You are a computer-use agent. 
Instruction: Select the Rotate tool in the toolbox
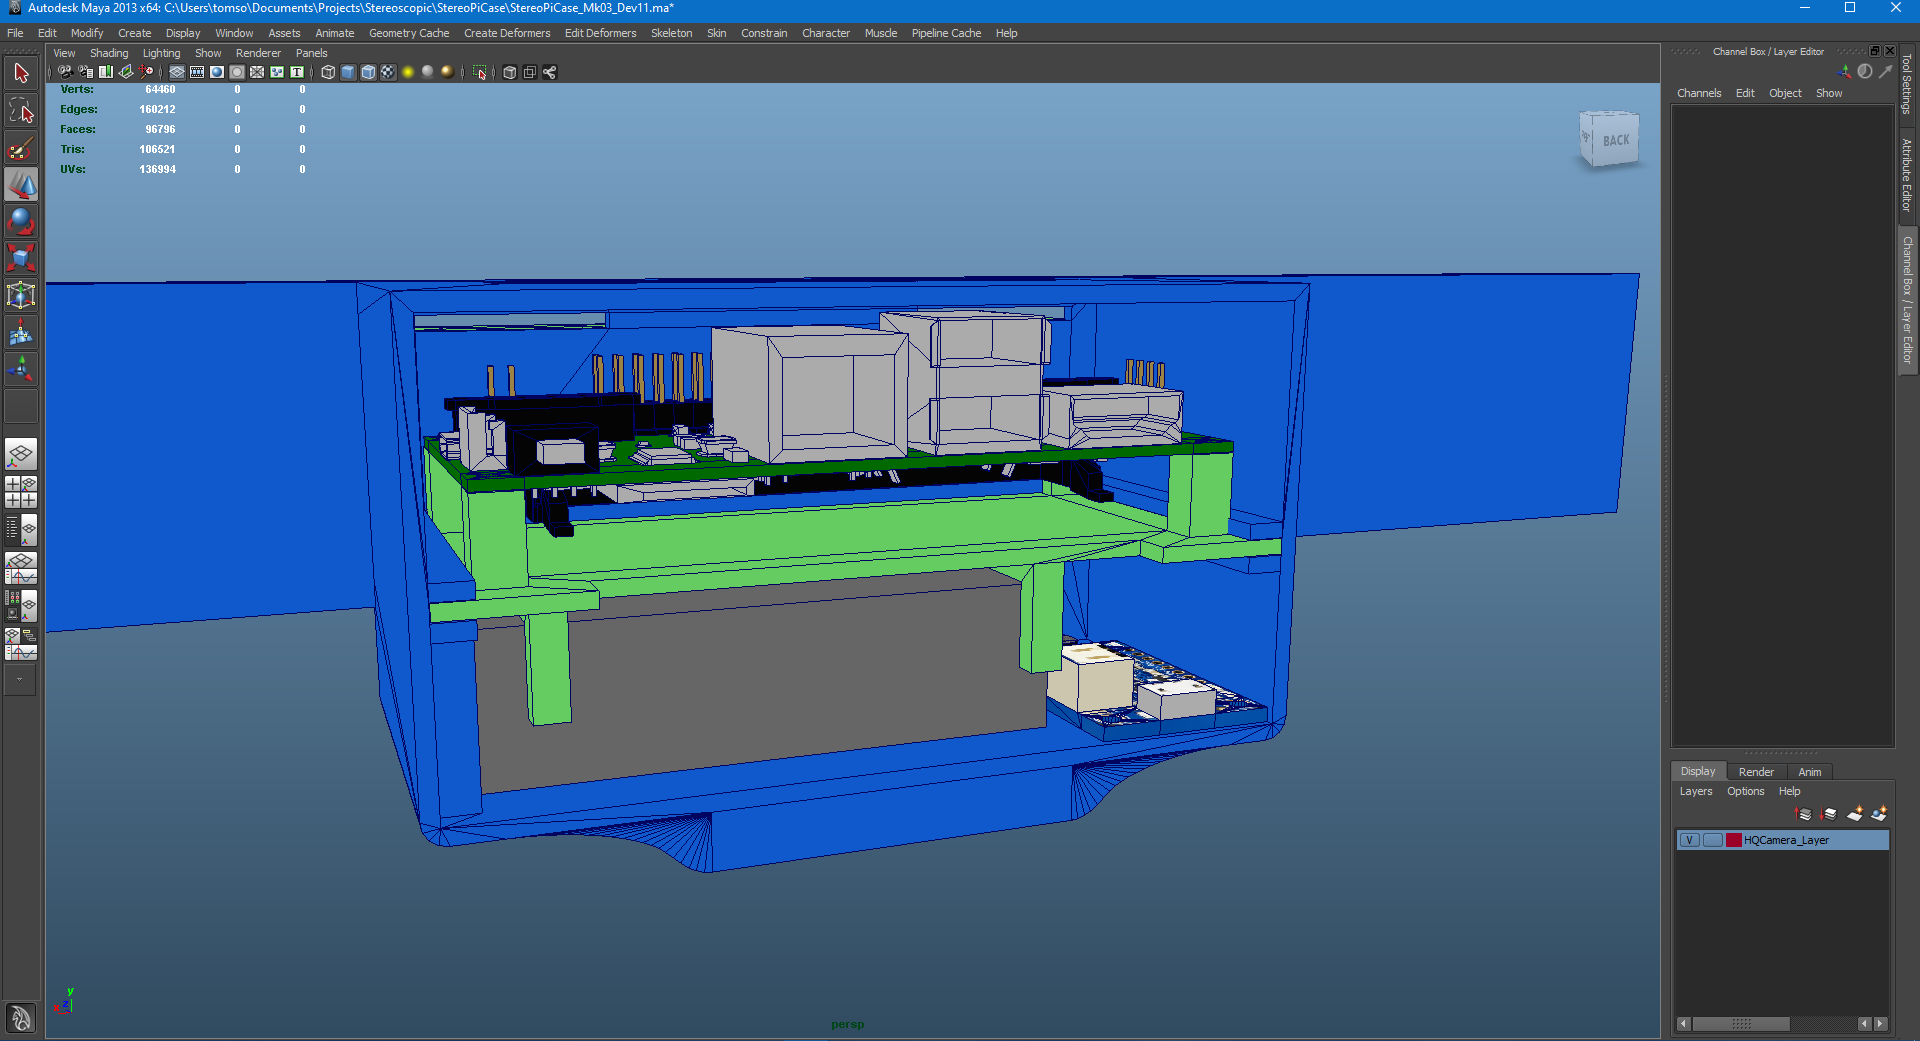coord(21,221)
